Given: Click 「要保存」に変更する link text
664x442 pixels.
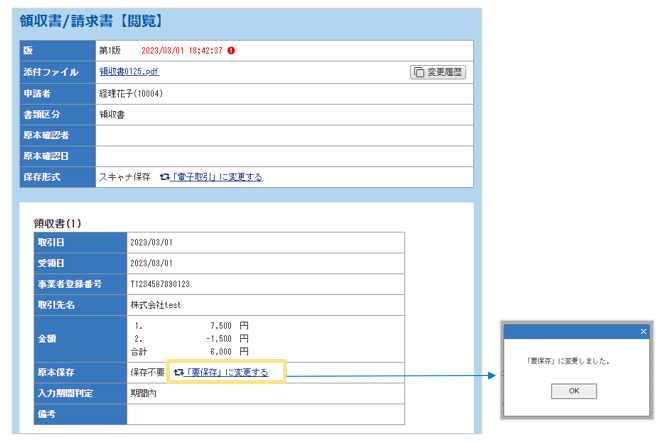Looking at the screenshot, I should pyautogui.click(x=227, y=372).
